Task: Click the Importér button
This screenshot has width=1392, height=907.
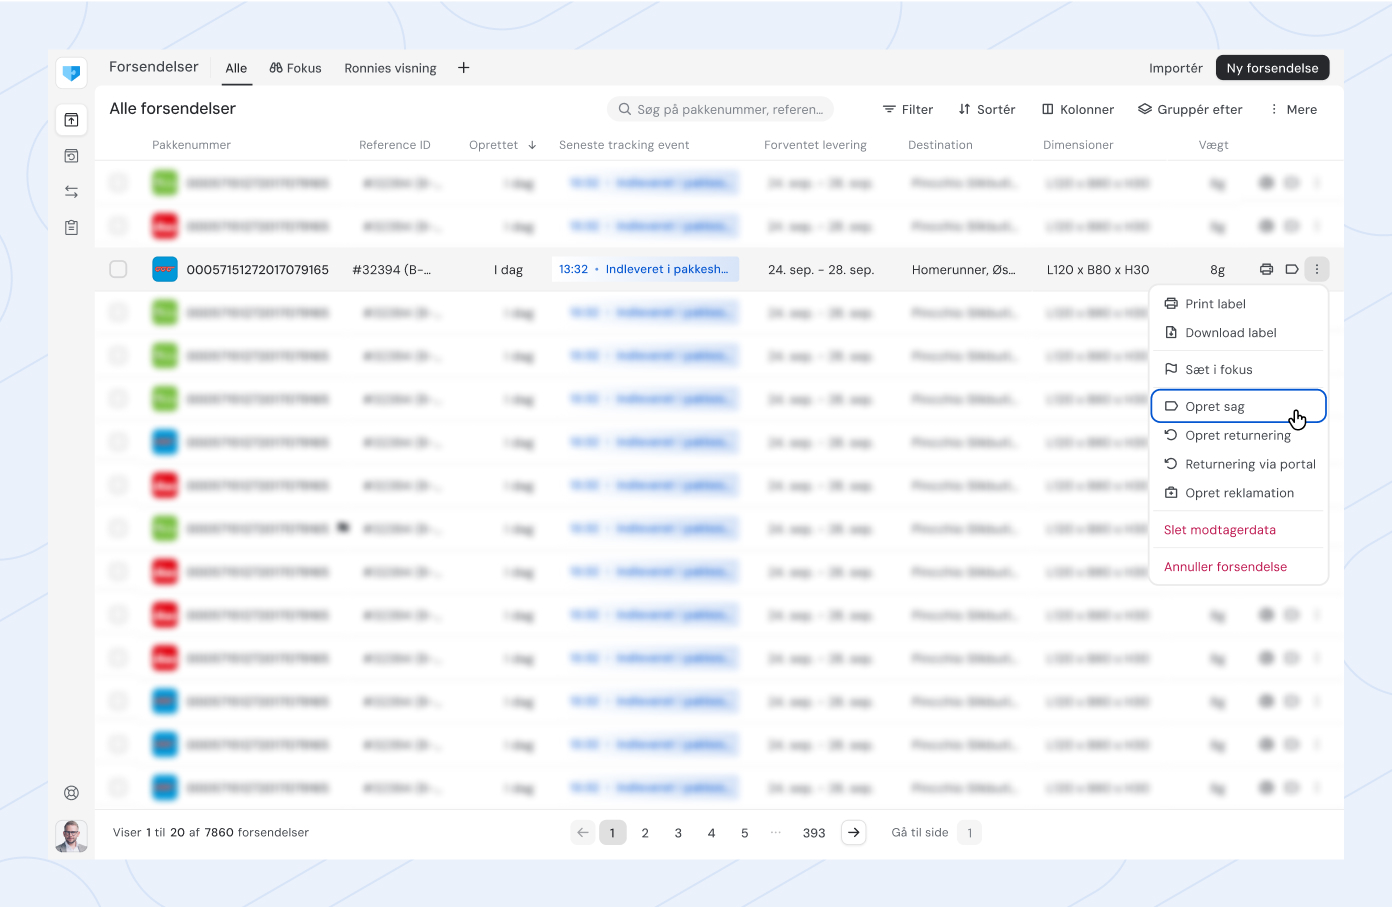Action: (1175, 68)
